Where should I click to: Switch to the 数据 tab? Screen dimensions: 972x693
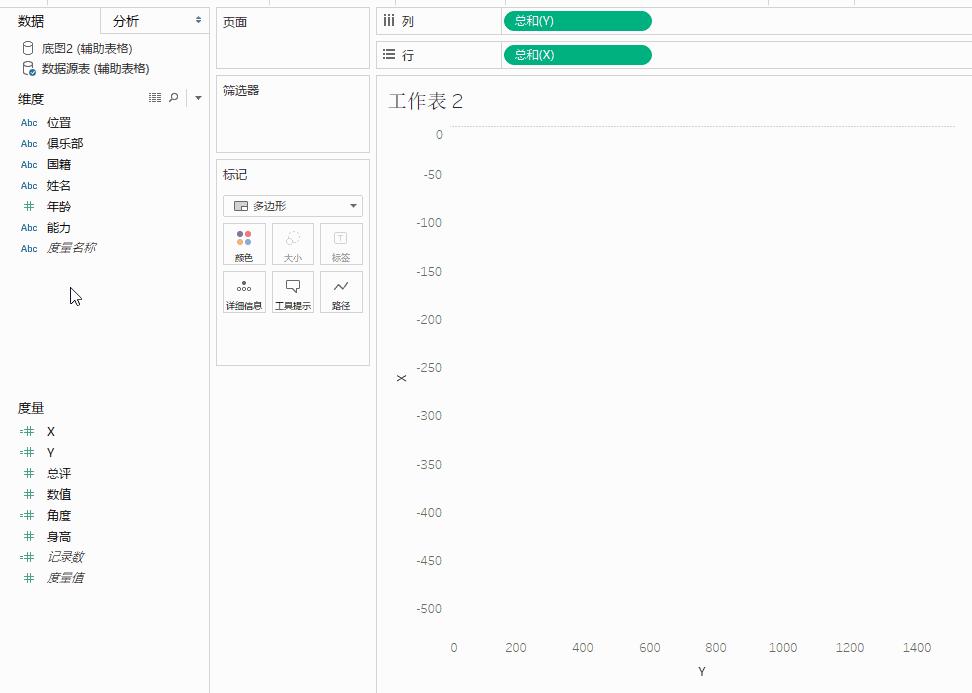[x=31, y=21]
